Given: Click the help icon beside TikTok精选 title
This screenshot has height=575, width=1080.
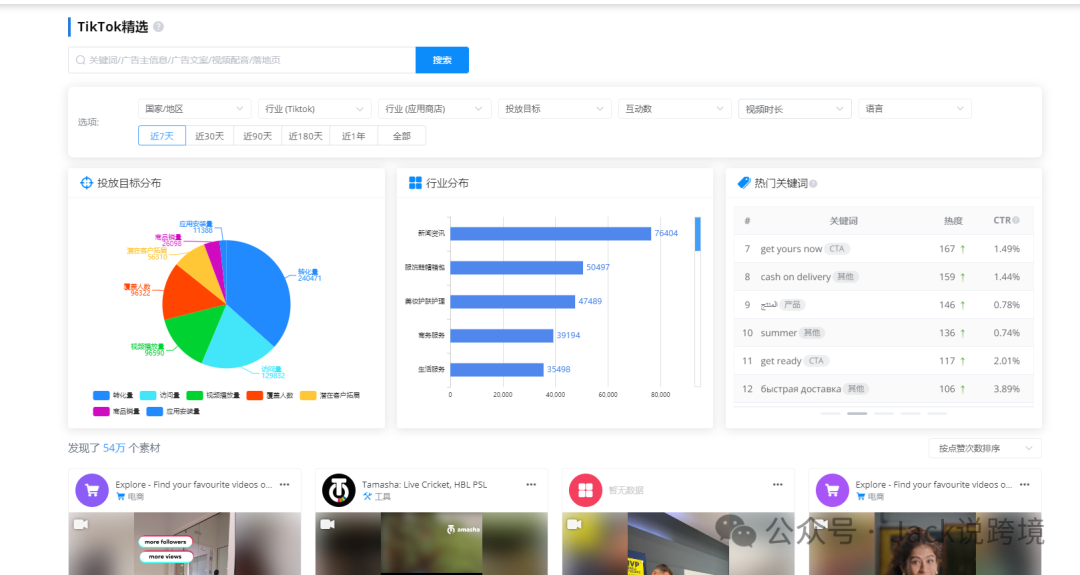Looking at the screenshot, I should pyautogui.click(x=159, y=27).
